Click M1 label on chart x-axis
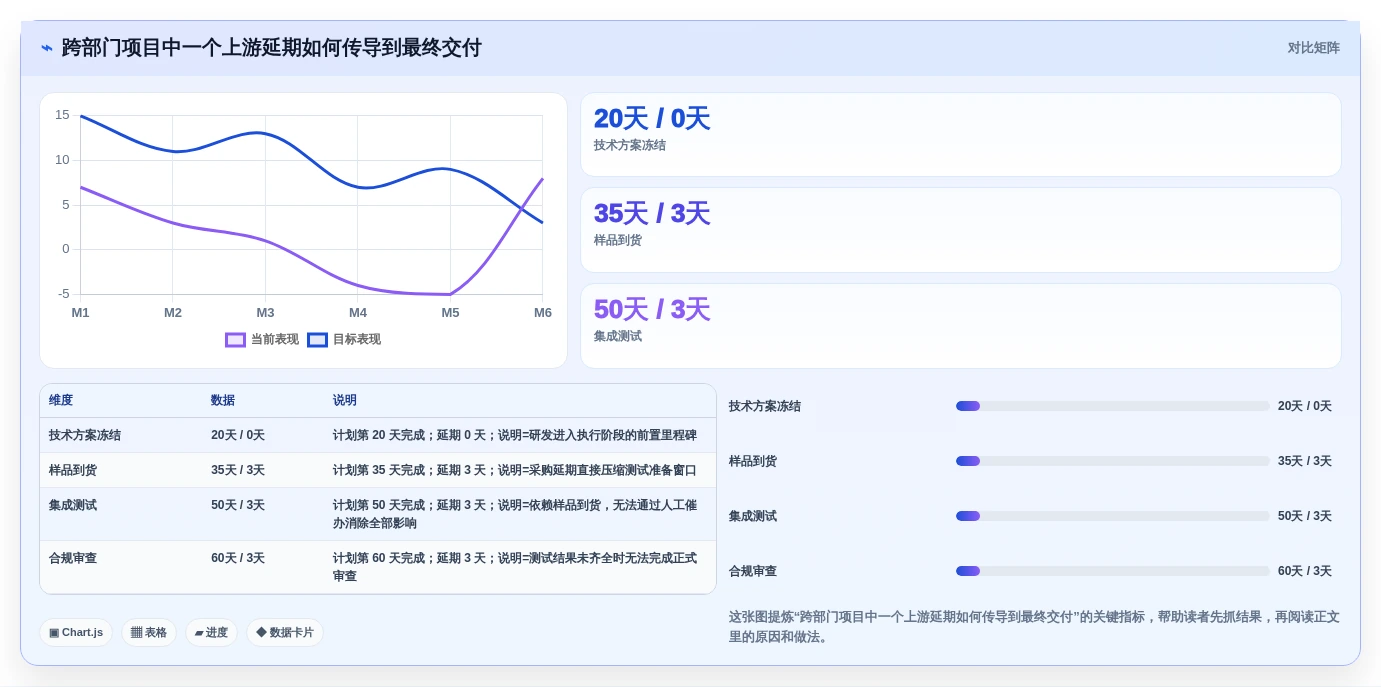The image size is (1381, 687). (80, 313)
